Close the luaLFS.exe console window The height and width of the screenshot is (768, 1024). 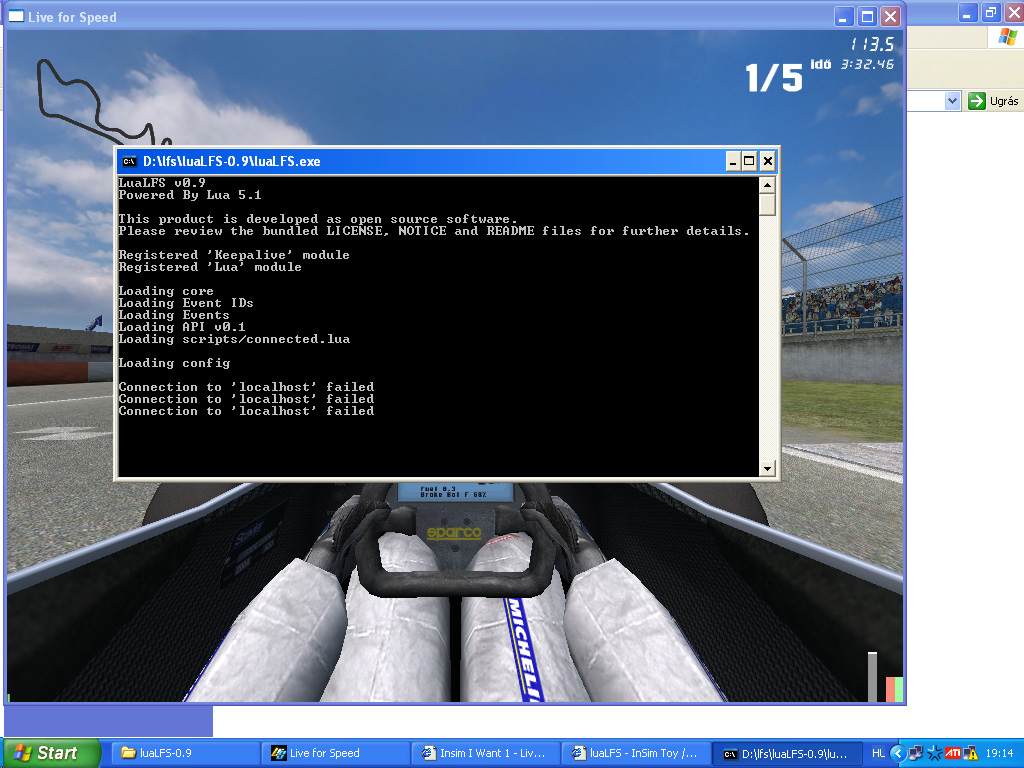(x=767, y=161)
